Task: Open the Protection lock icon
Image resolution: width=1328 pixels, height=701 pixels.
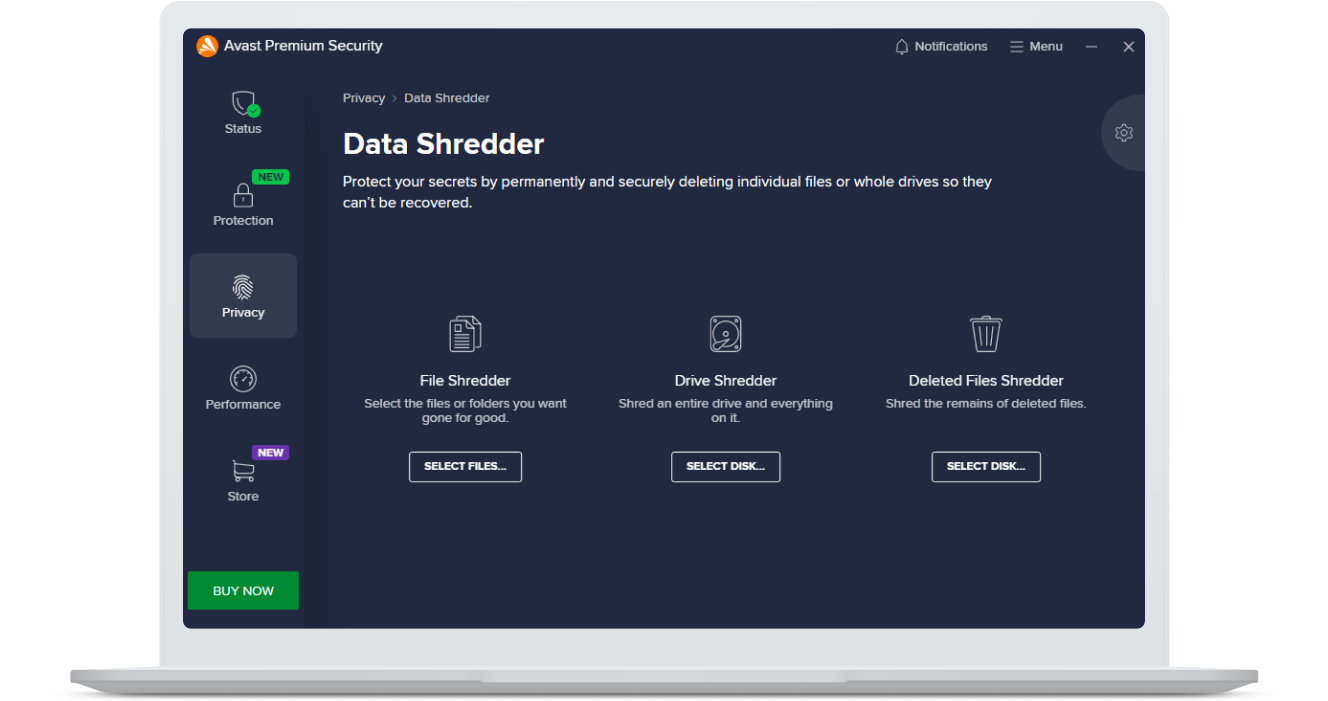Action: 243,195
